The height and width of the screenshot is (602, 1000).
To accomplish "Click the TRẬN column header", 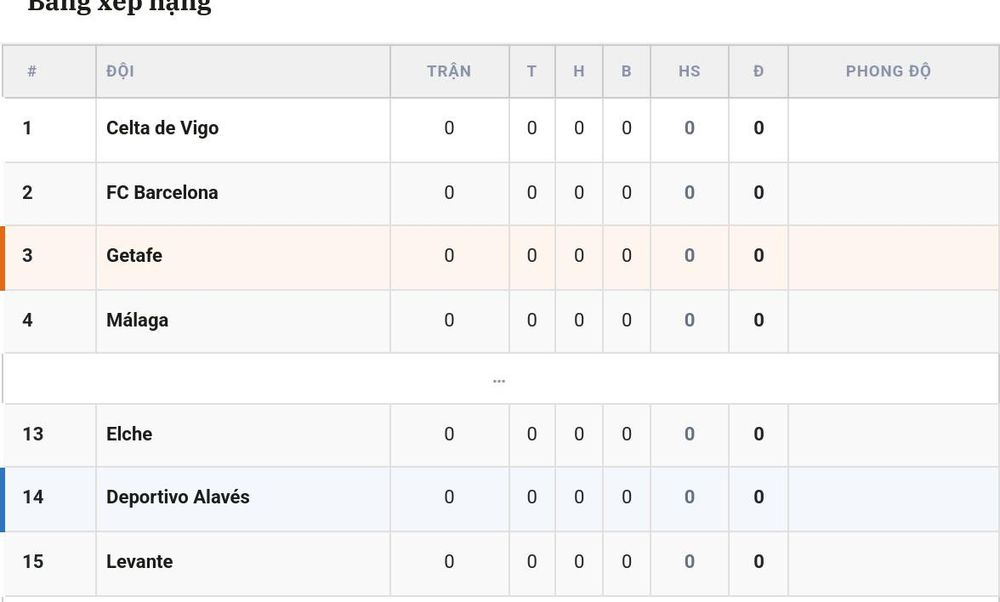I will click(x=449, y=71).
